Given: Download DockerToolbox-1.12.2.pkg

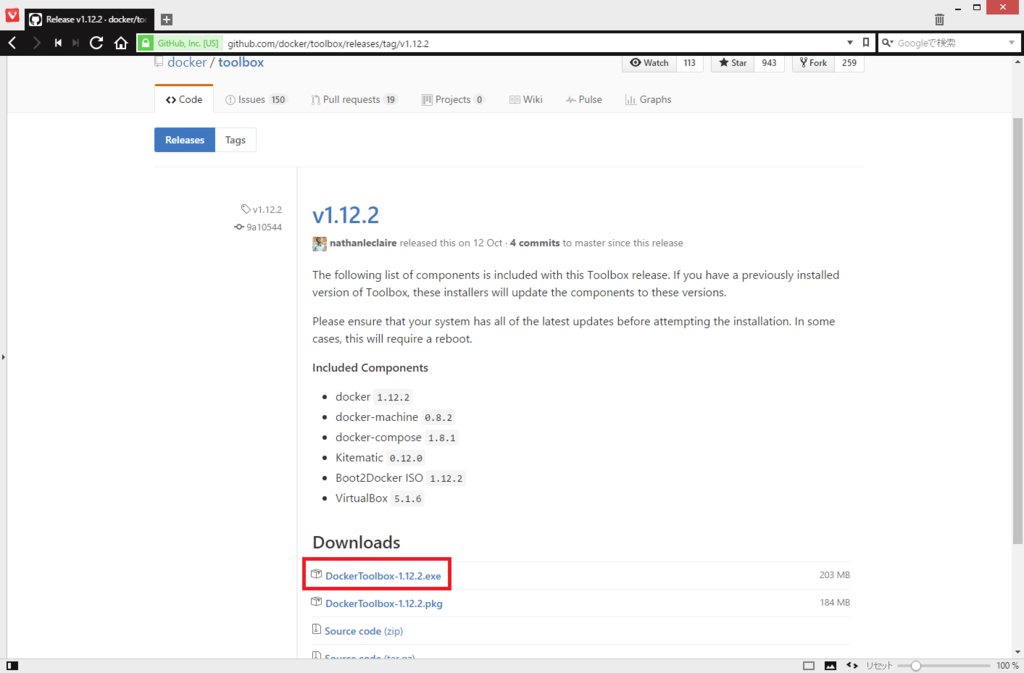Looking at the screenshot, I should click(x=384, y=603).
